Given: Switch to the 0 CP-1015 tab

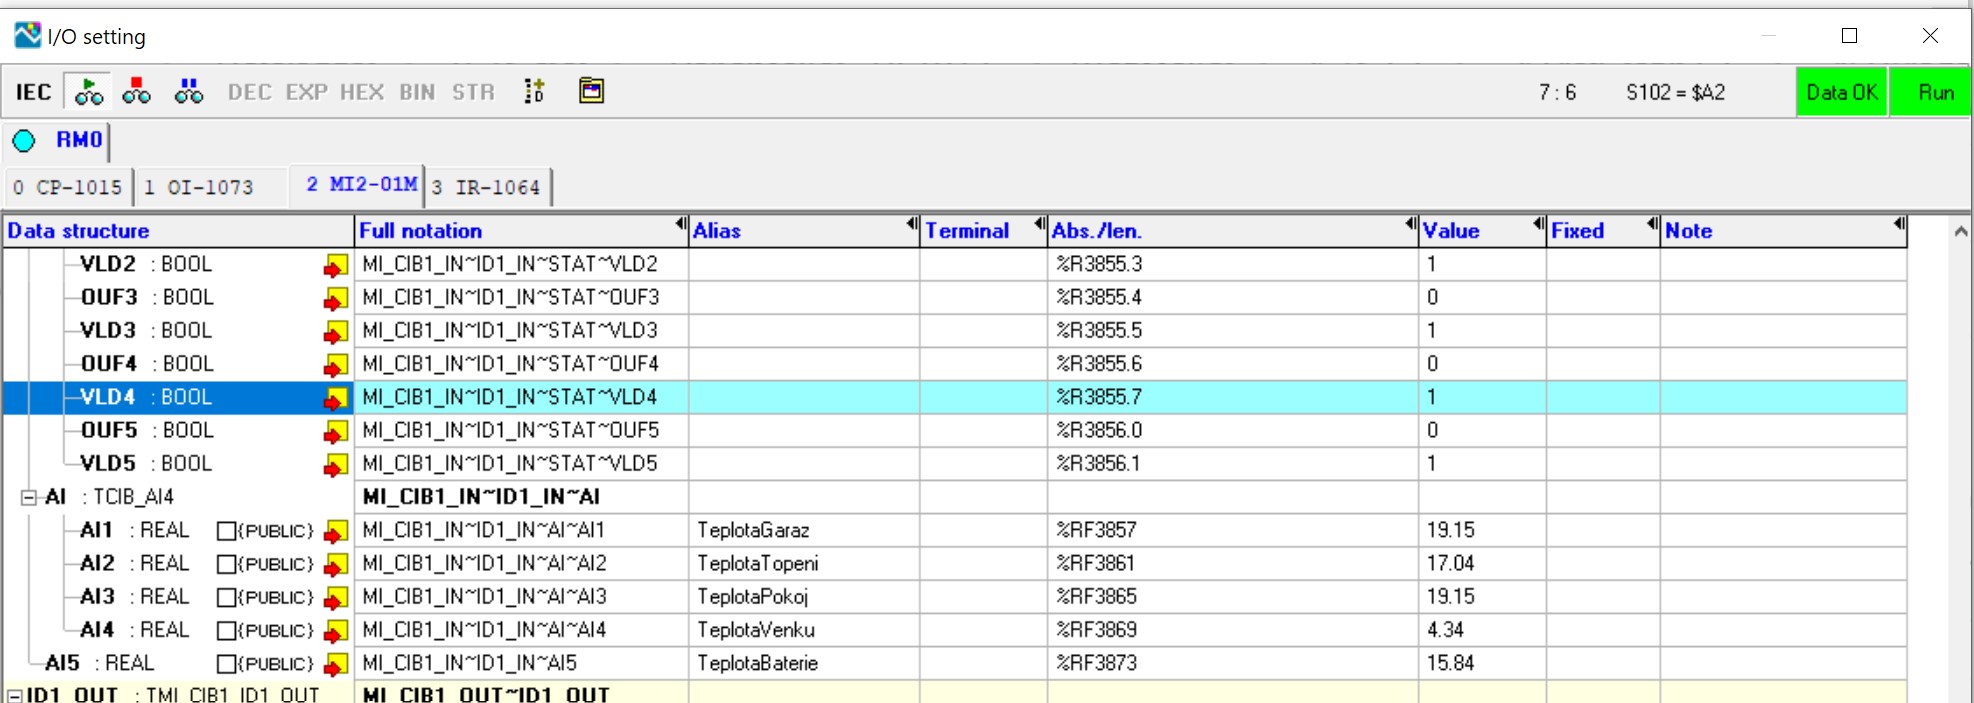Looking at the screenshot, I should (x=67, y=187).
